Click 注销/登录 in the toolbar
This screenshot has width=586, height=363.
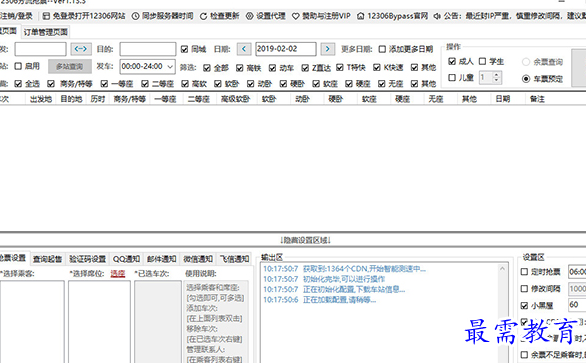(x=16, y=16)
